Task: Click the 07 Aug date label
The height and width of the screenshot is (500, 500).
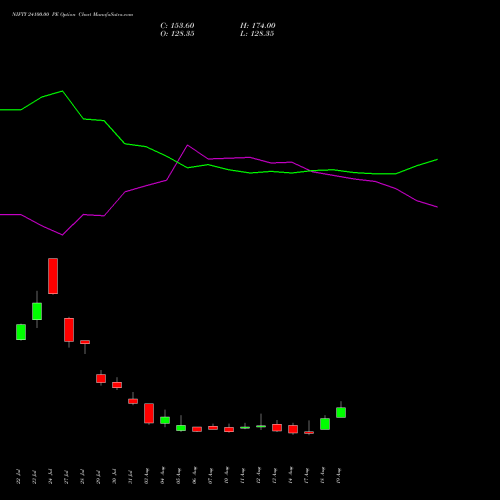Action: 210,476
